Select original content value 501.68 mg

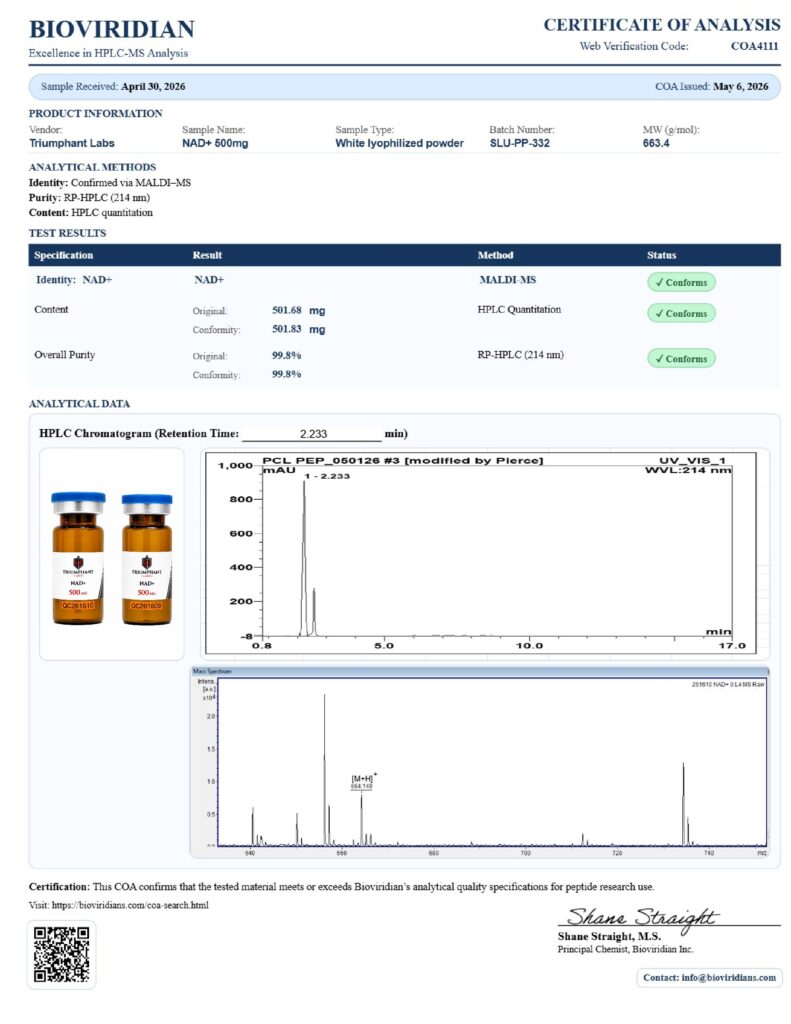299,310
